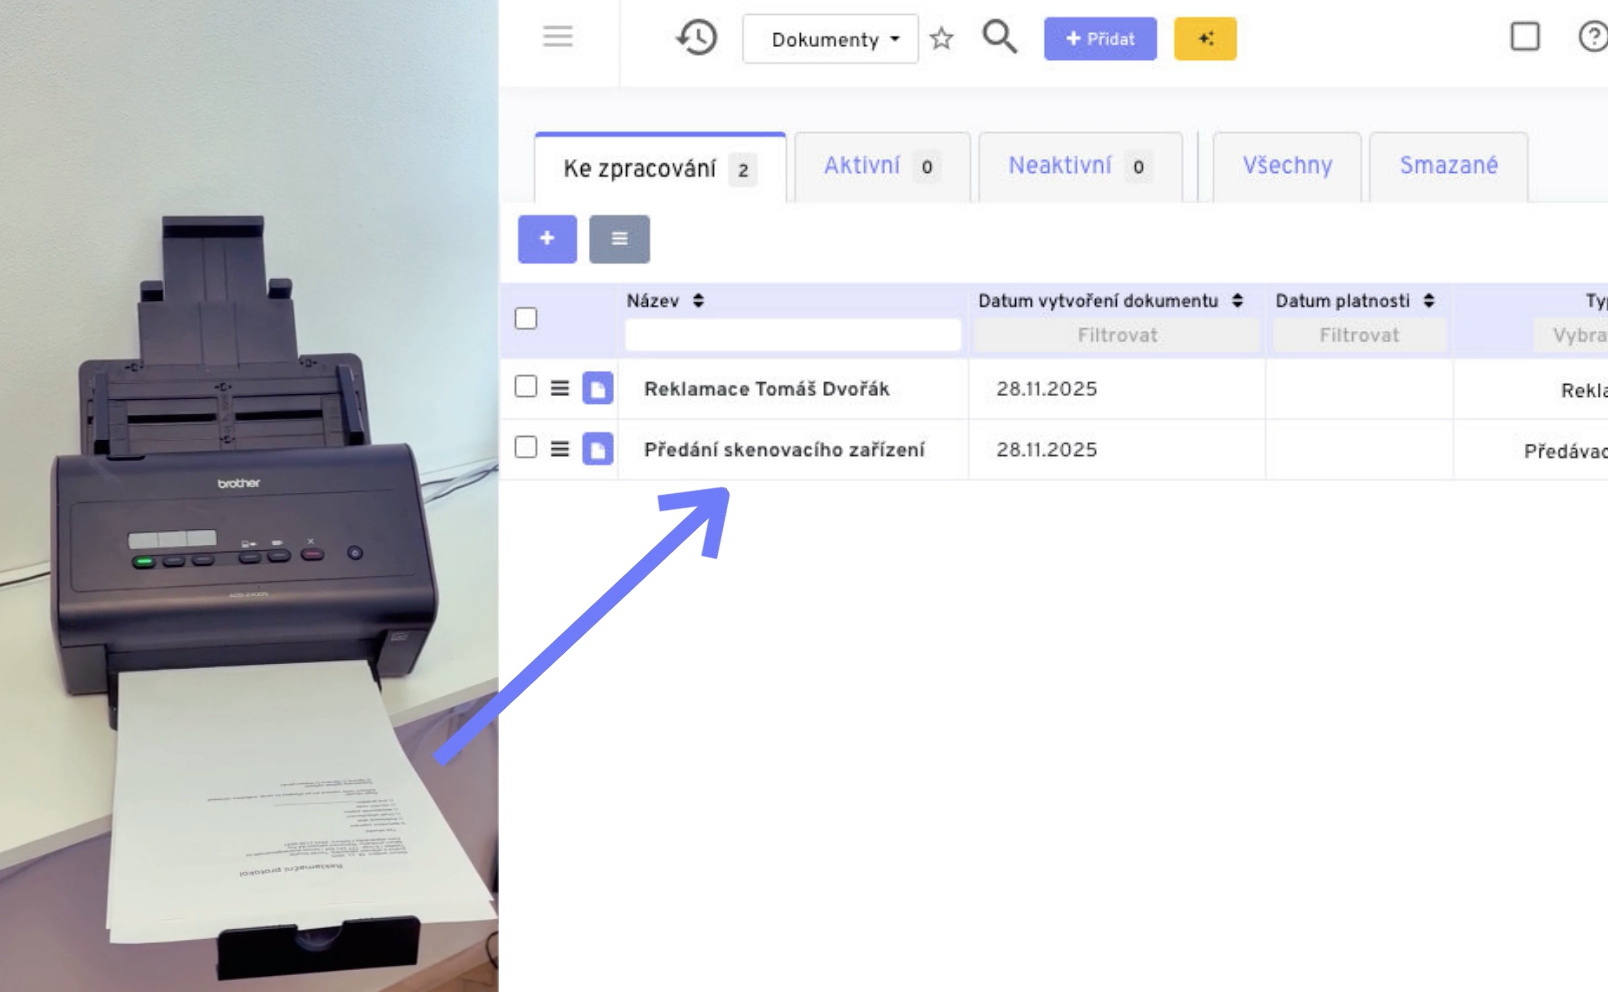The width and height of the screenshot is (1608, 992).
Task: Click the Název filter input field
Action: coord(792,335)
